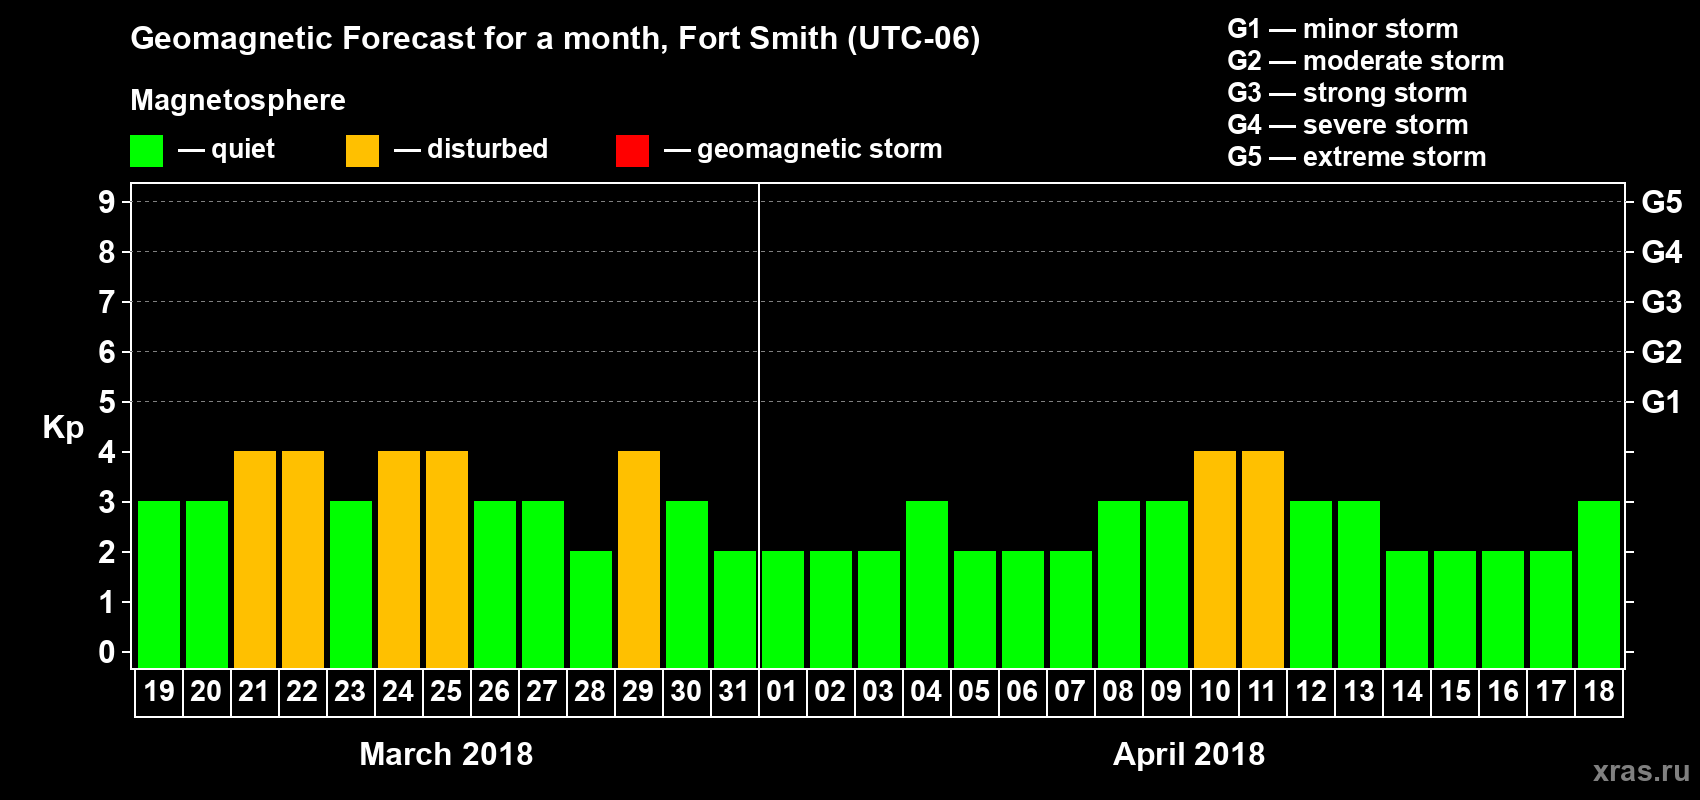Click the date label 20
The width and height of the screenshot is (1700, 800).
[x=206, y=691]
